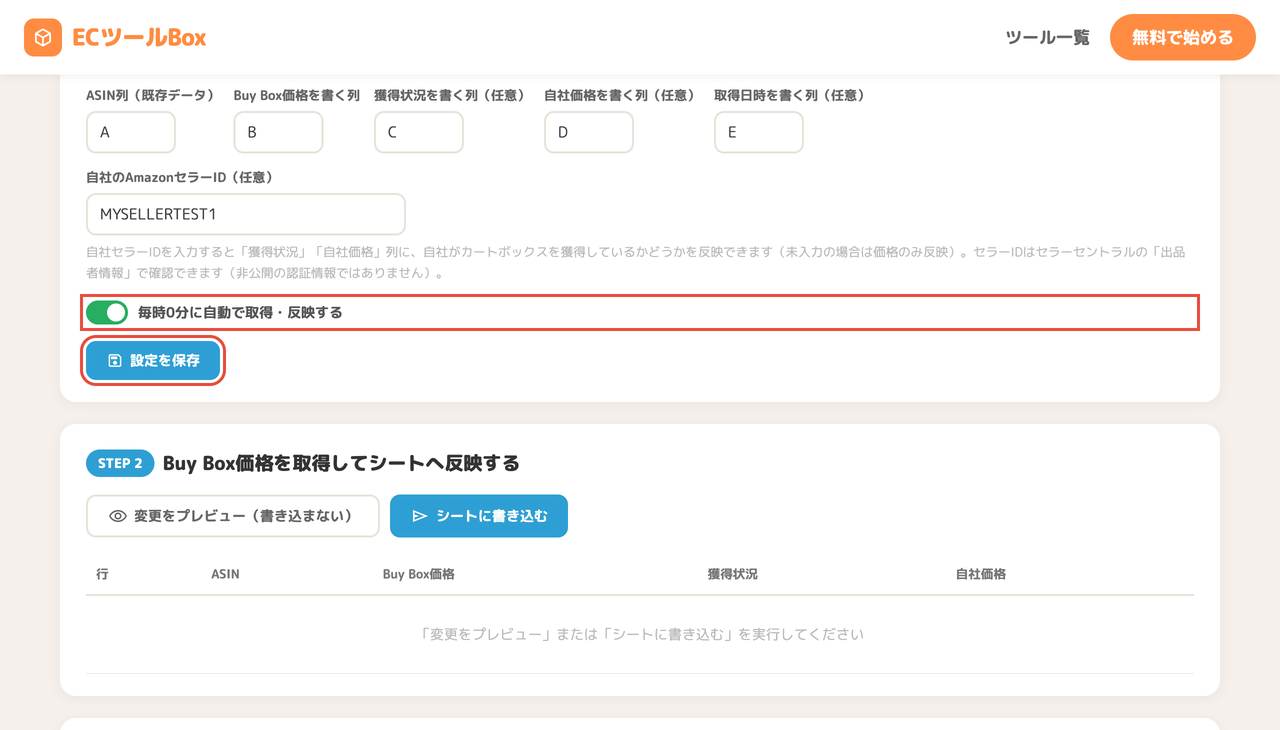Click the empty-table placeholder message
The width and height of the screenshot is (1280, 730).
(640, 634)
